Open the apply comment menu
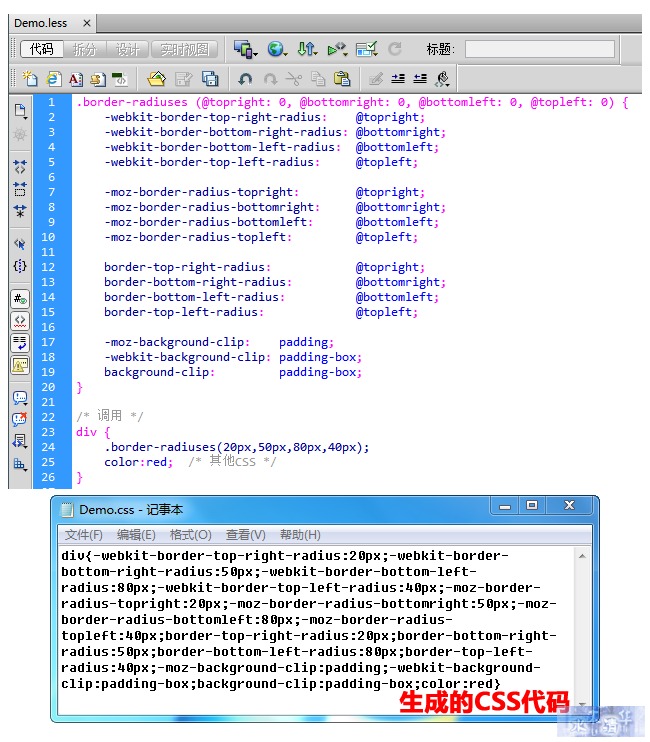This screenshot has height=742, width=650. [x=20, y=398]
